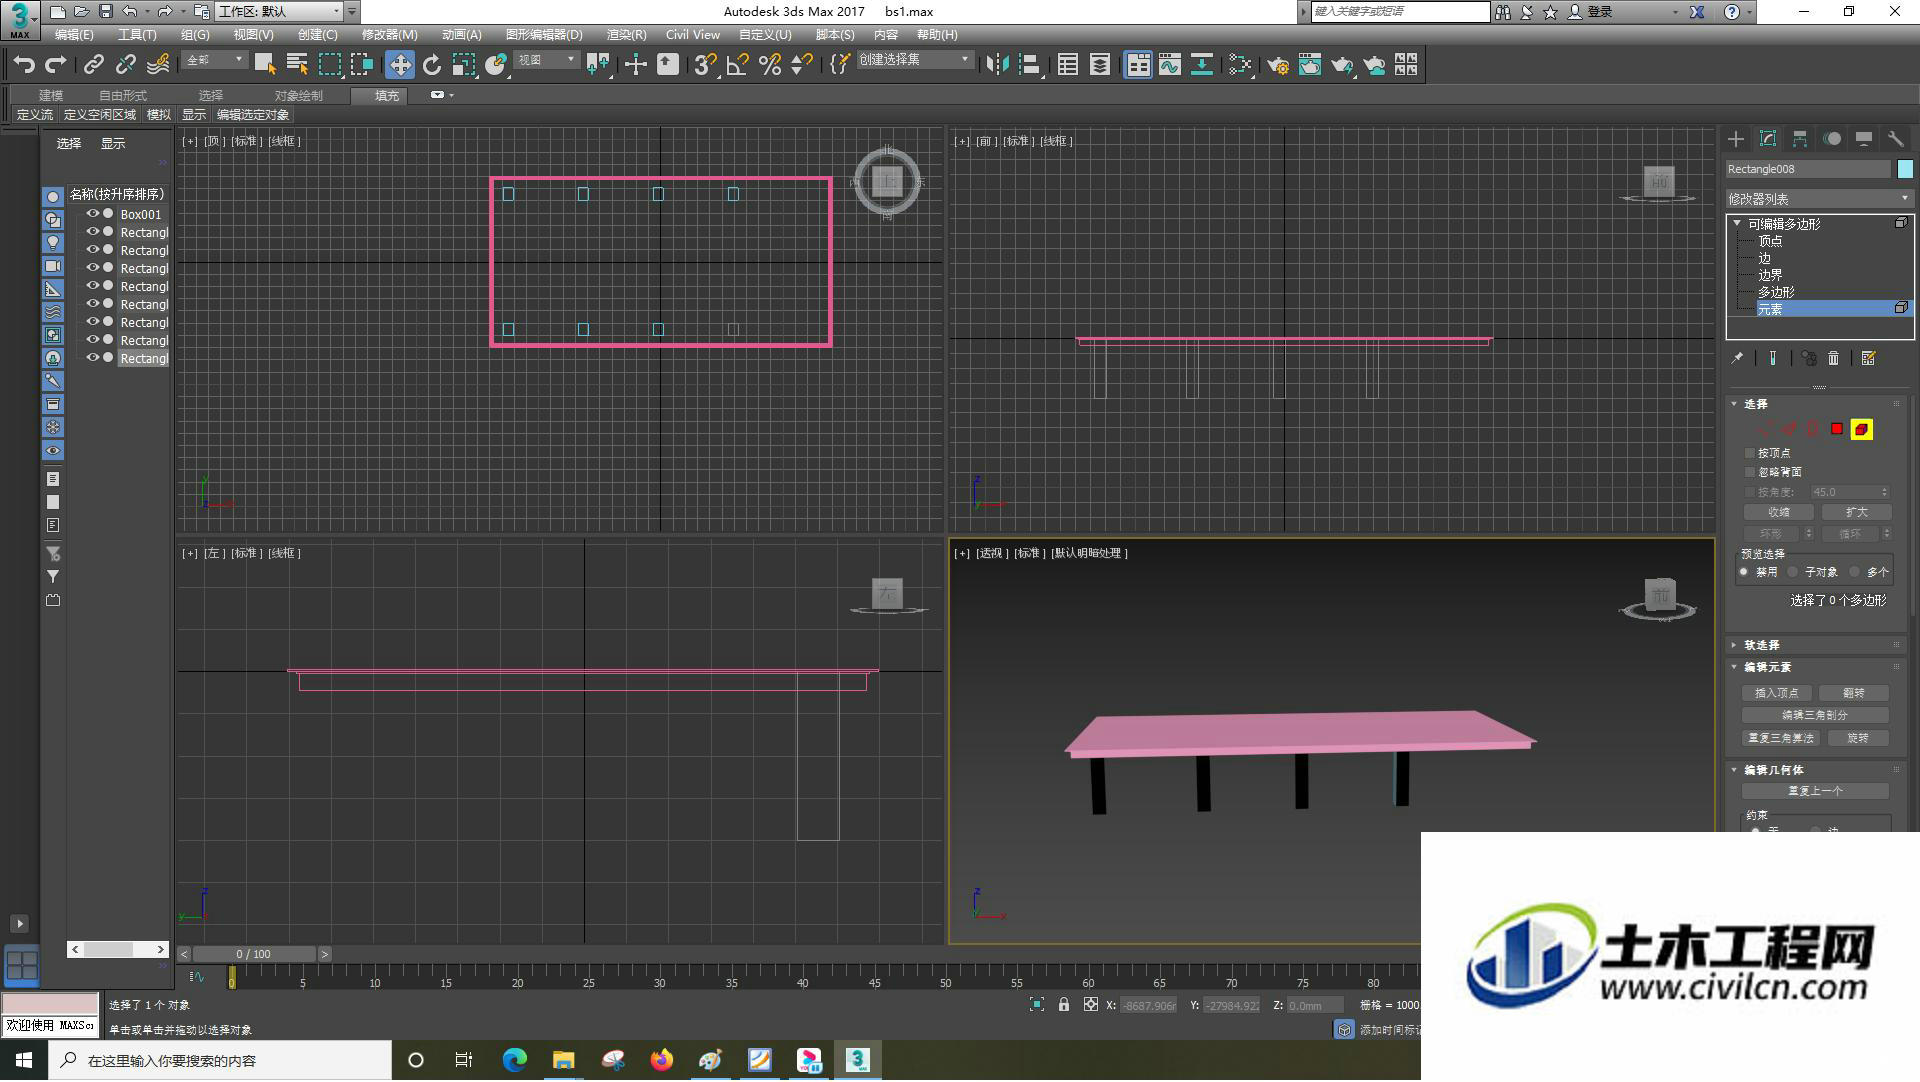Image resolution: width=1920 pixels, height=1082 pixels.
Task: Open the 工作区 默认 workspace dropdown
Action: click(279, 12)
